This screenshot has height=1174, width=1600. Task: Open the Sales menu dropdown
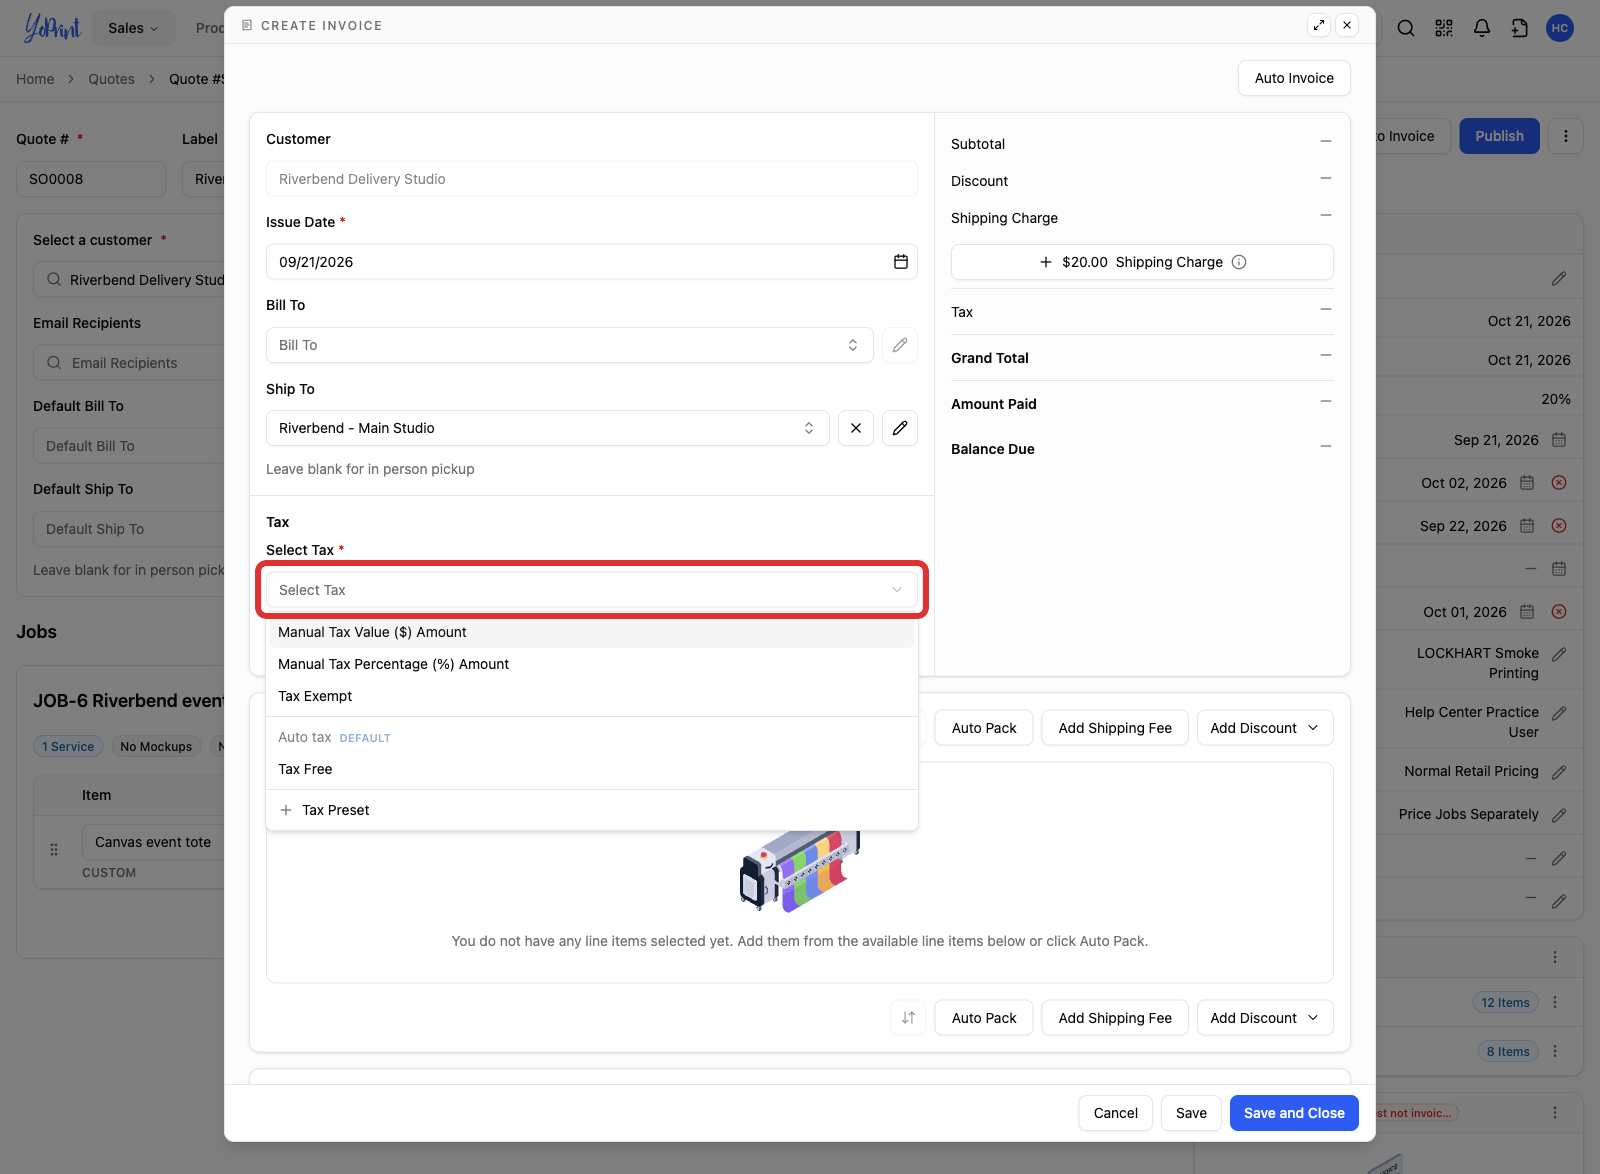coord(133,28)
